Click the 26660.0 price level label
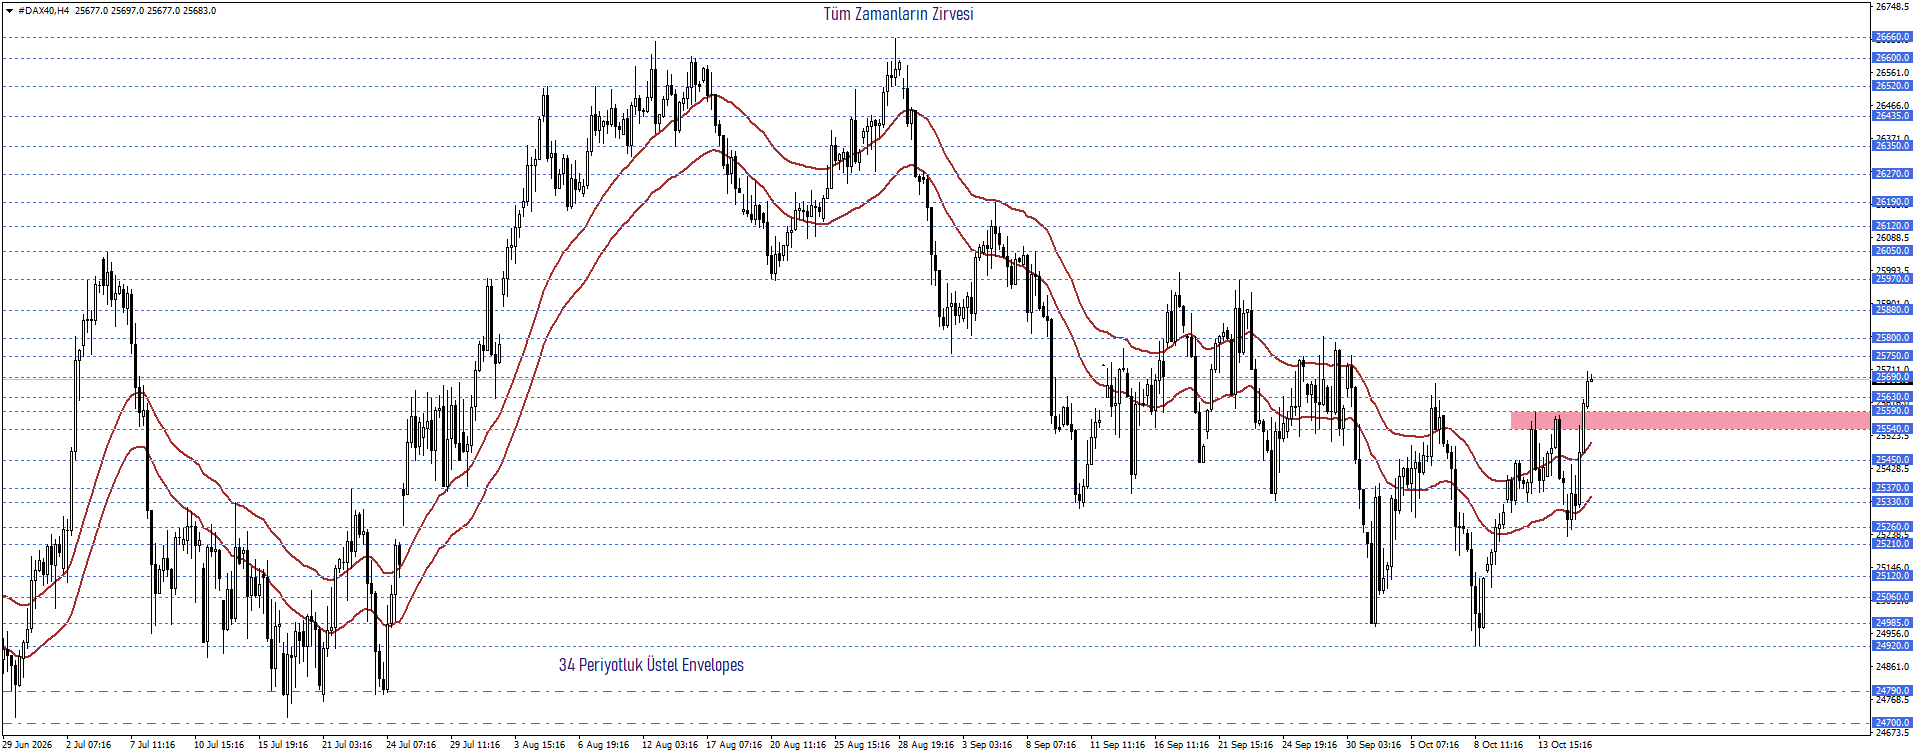Viewport: 1916px width, 756px height. click(1892, 37)
